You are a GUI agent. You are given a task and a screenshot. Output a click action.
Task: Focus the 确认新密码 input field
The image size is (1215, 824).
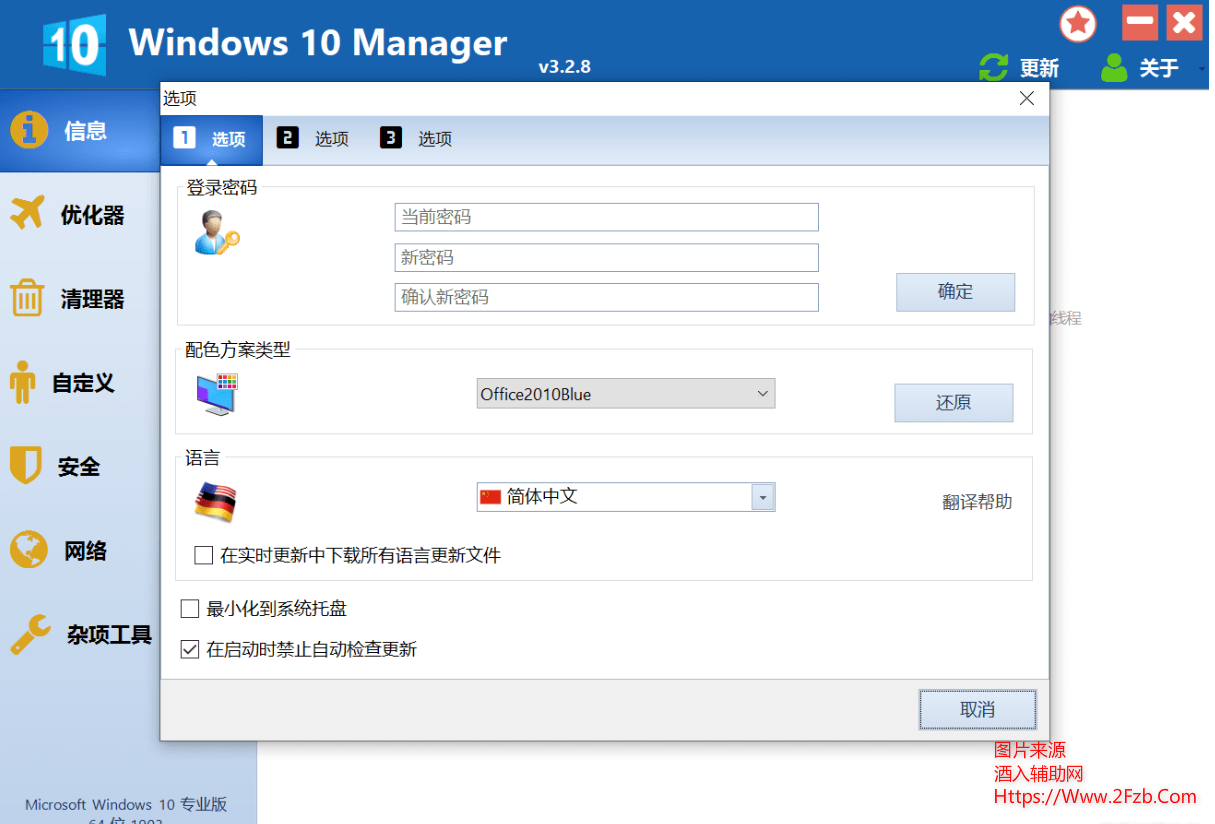tap(607, 298)
